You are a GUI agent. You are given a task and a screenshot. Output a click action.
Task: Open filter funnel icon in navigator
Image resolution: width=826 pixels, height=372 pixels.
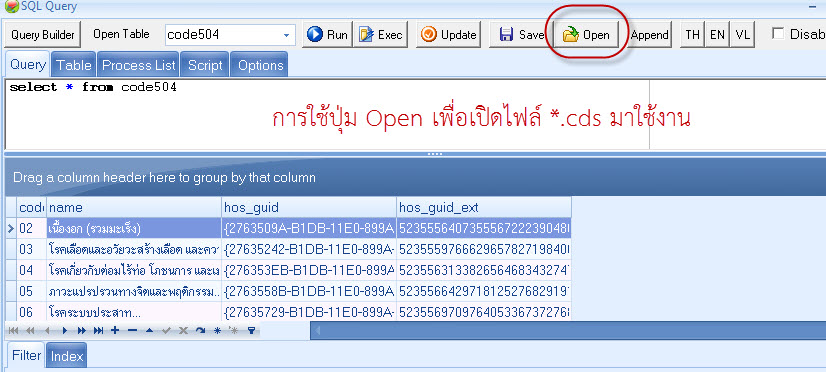(251, 331)
